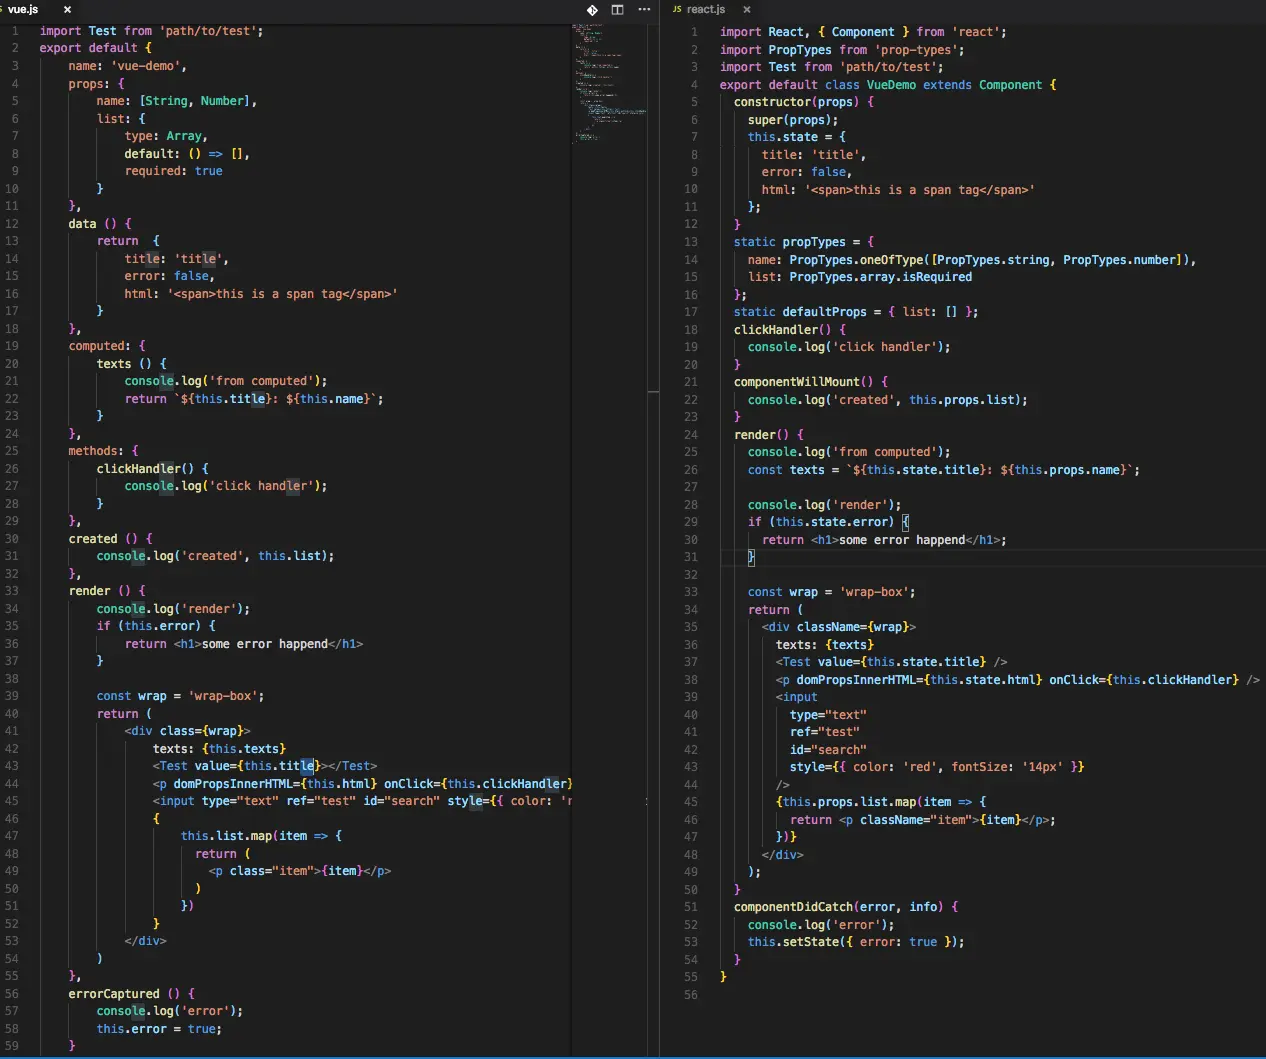This screenshot has width=1266, height=1059.
Task: Click 'type="text"' attribute line in react.js
Action: 828,715
